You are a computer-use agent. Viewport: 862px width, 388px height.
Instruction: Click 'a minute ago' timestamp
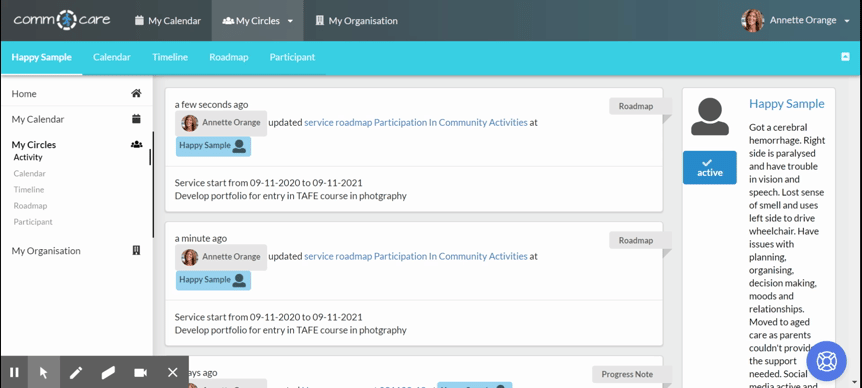[x=201, y=239]
